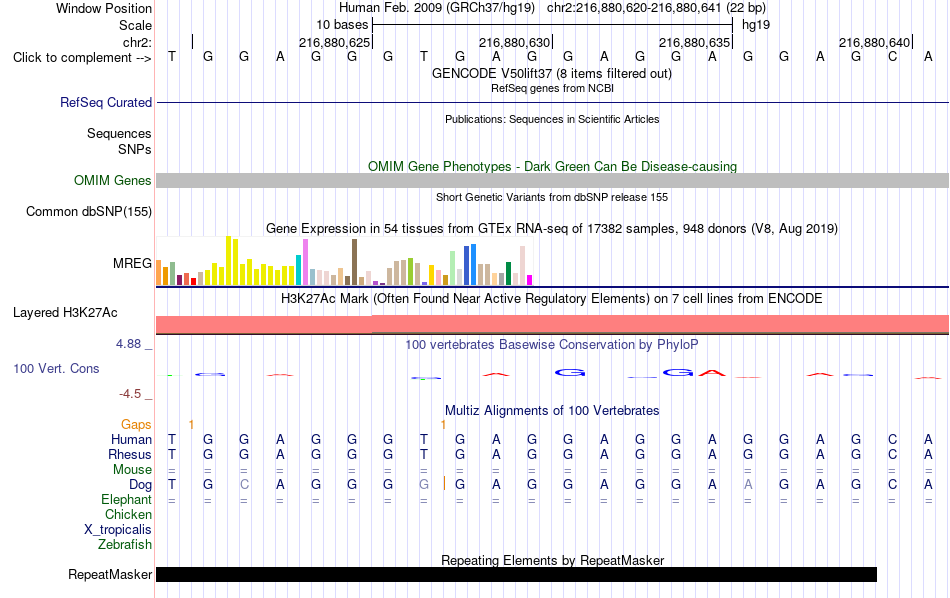Screen dimensions: 950x598
Task: Click the Rhesus alignment row label
Action: 130,455
